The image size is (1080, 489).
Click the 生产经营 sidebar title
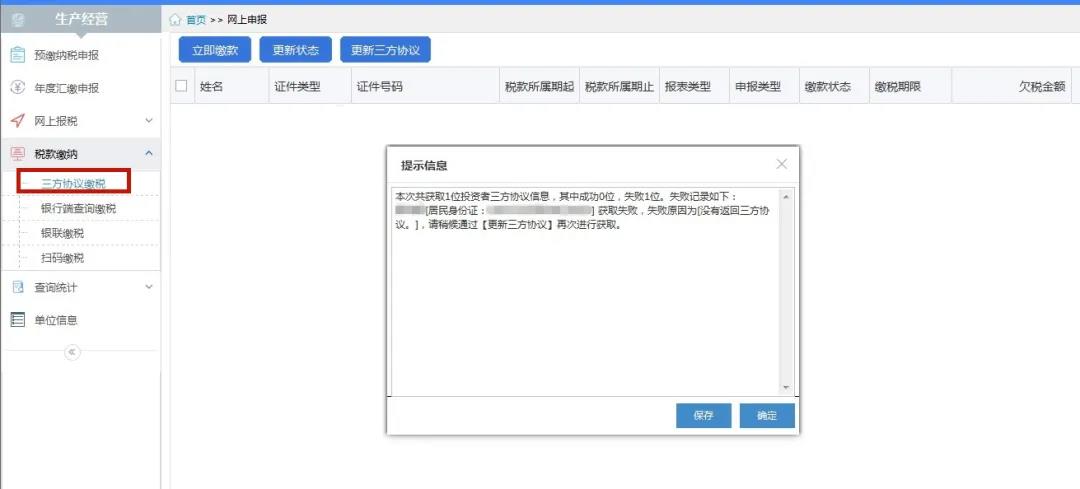[81, 20]
